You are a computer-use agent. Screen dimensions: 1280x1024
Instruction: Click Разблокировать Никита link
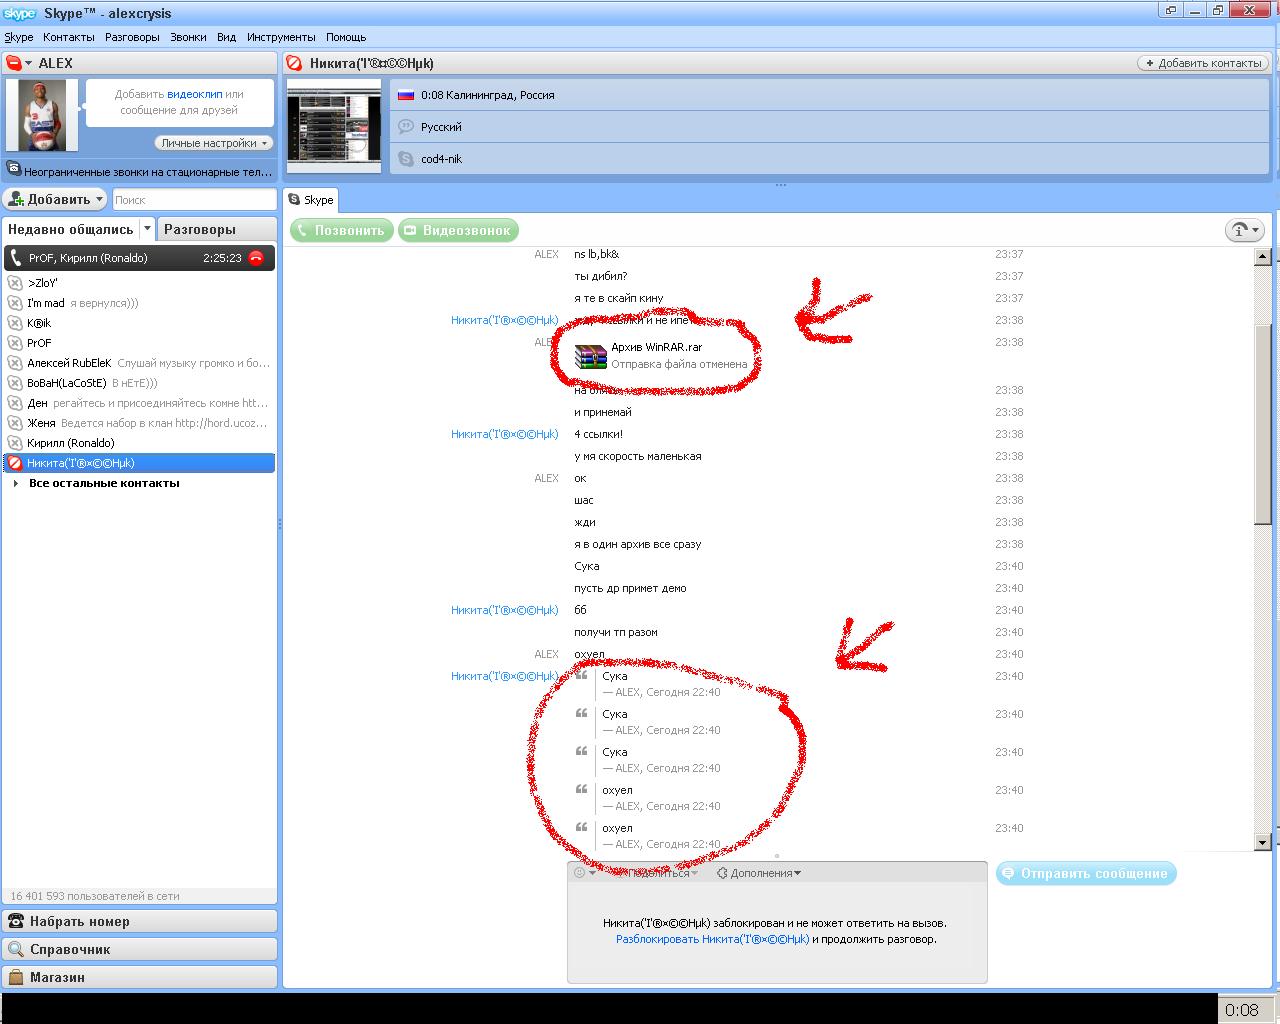tap(712, 939)
